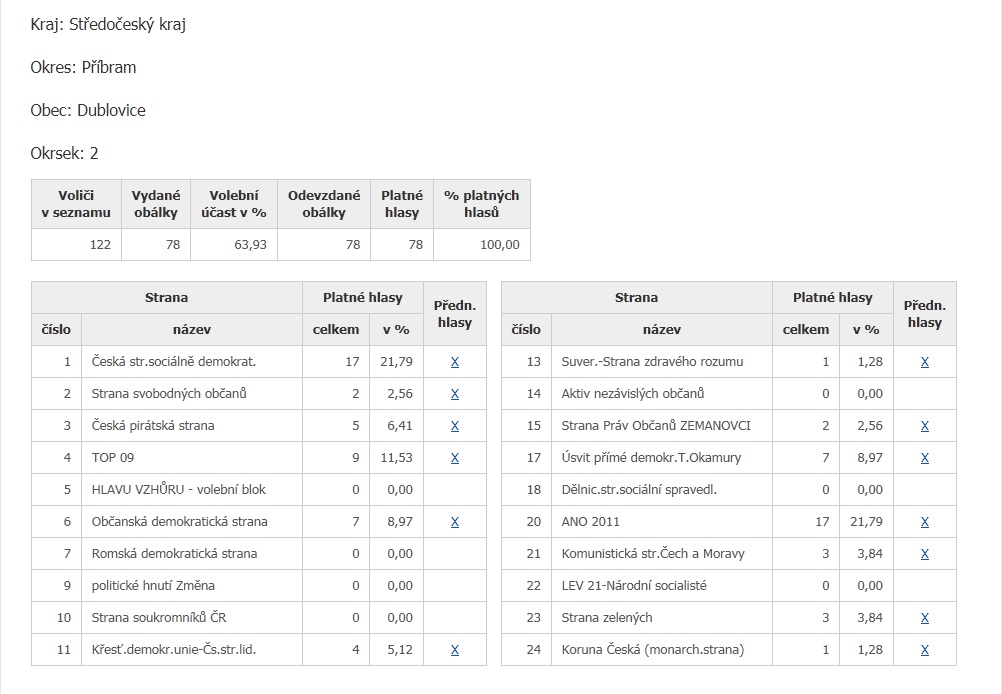Open preferential votes for Strana zelených
This screenshot has width=1002, height=694.
coord(924,618)
